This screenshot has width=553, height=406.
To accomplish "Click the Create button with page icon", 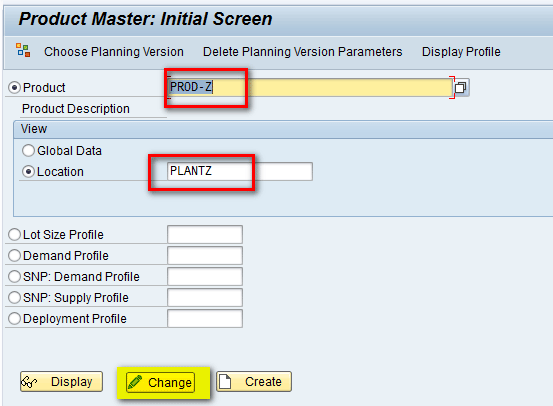I will 254,381.
